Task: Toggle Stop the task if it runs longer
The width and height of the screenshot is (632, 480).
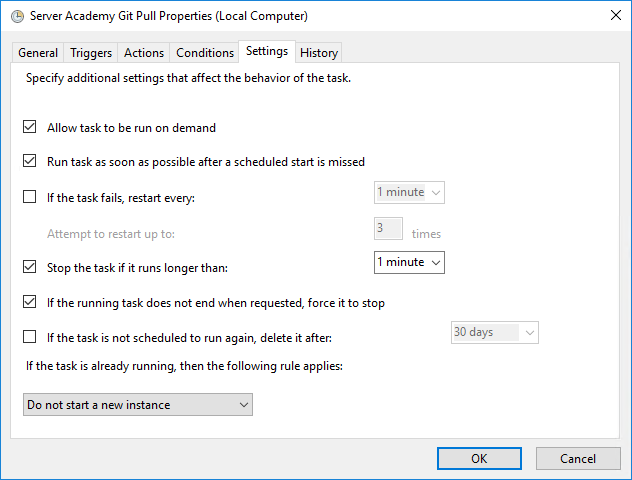Action: point(30,267)
